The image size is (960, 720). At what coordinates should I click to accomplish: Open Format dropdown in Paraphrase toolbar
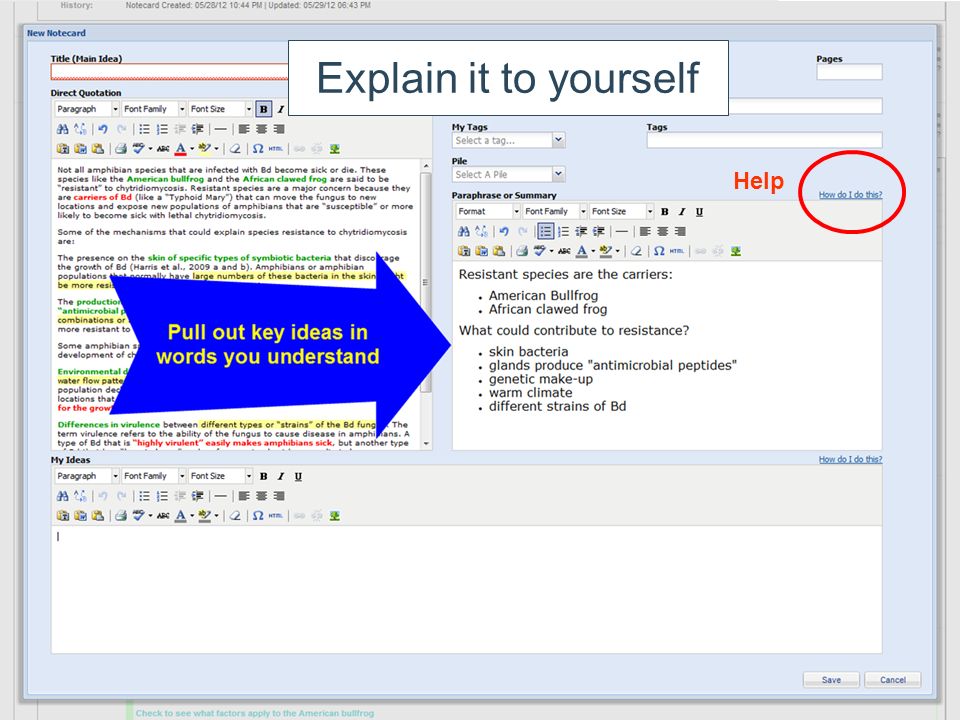pos(488,211)
